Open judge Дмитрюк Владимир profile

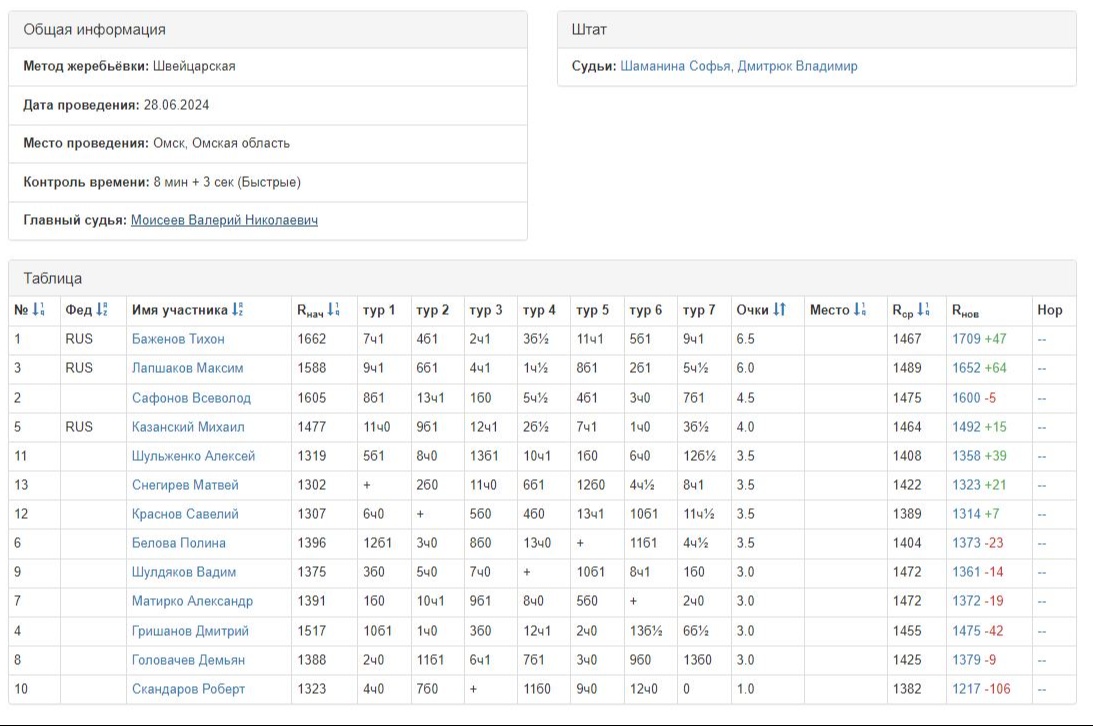tap(797, 66)
